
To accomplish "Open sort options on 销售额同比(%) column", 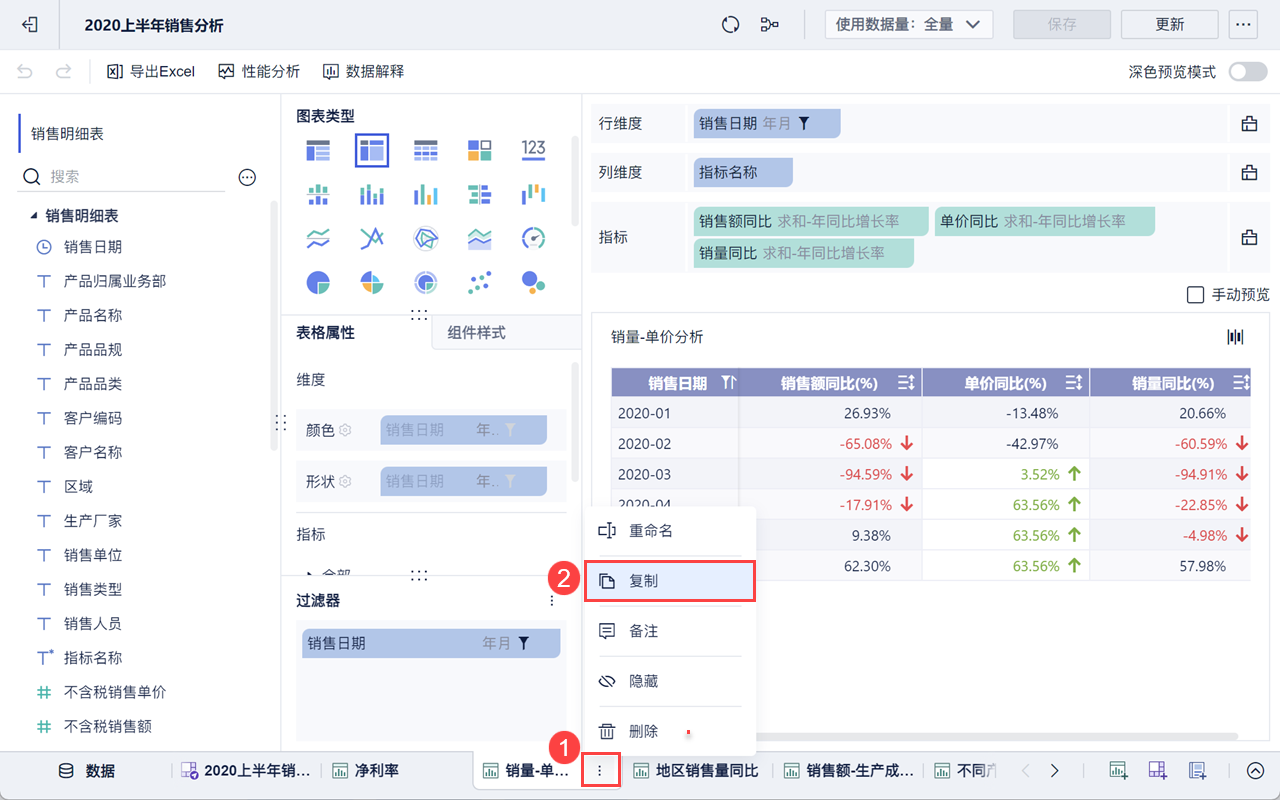I will [906, 383].
